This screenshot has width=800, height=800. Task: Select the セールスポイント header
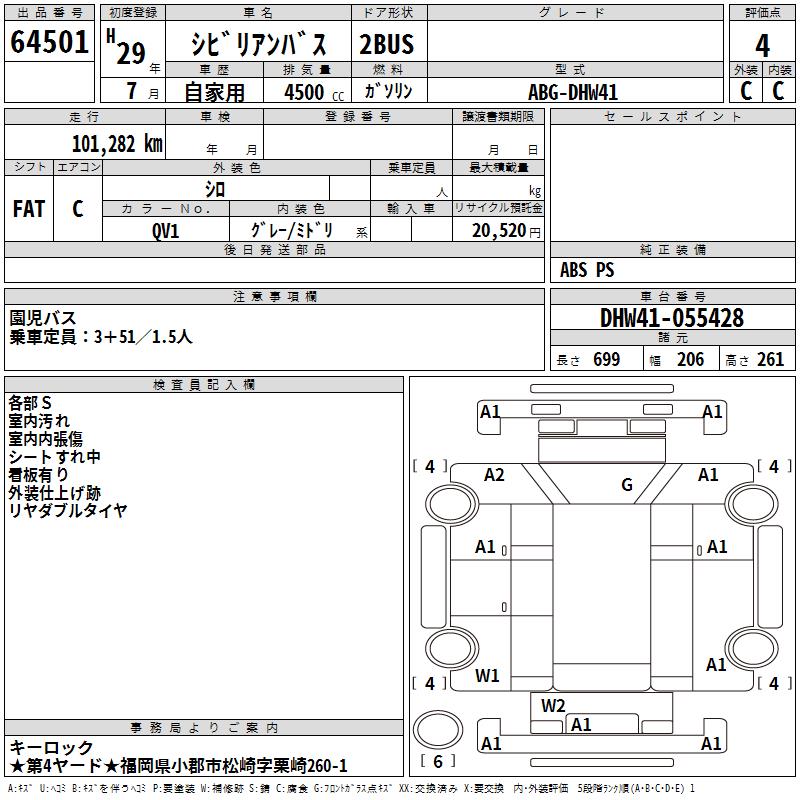(x=672, y=116)
